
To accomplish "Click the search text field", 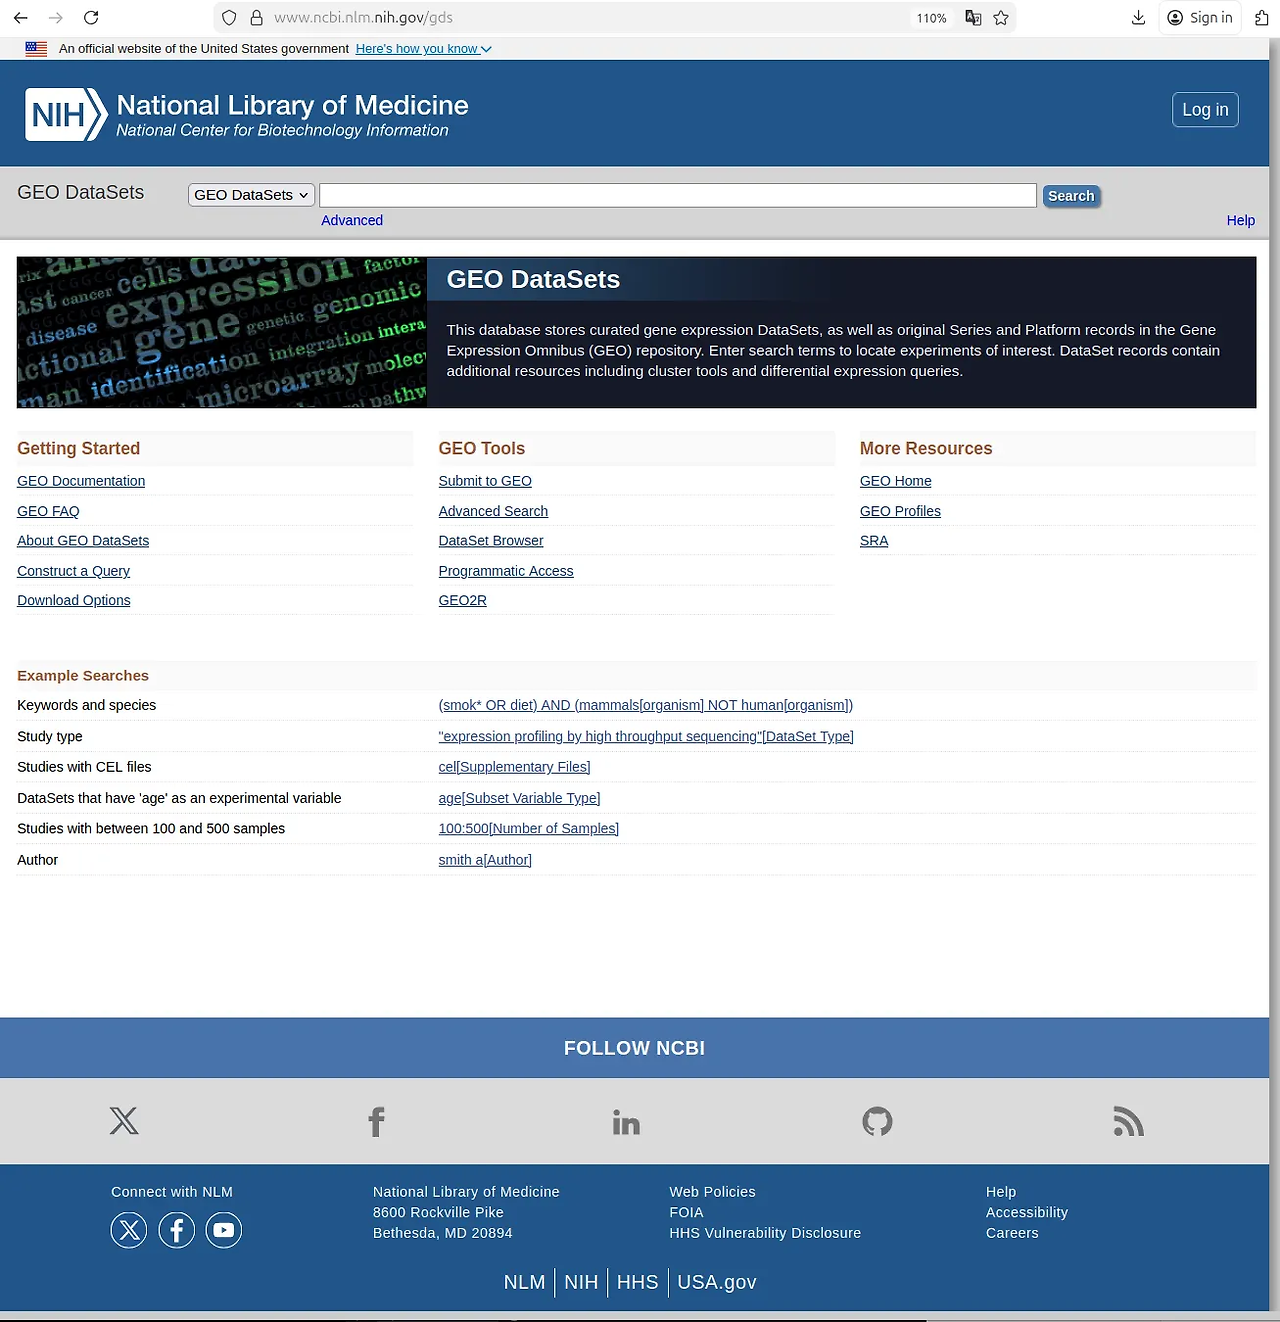I will pyautogui.click(x=678, y=195).
